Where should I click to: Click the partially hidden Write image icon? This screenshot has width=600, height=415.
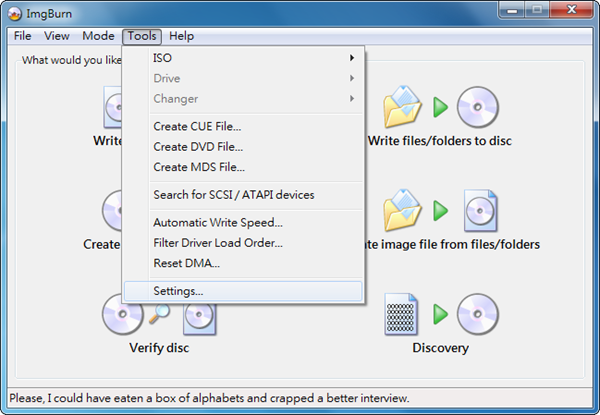pyautogui.click(x=112, y=107)
